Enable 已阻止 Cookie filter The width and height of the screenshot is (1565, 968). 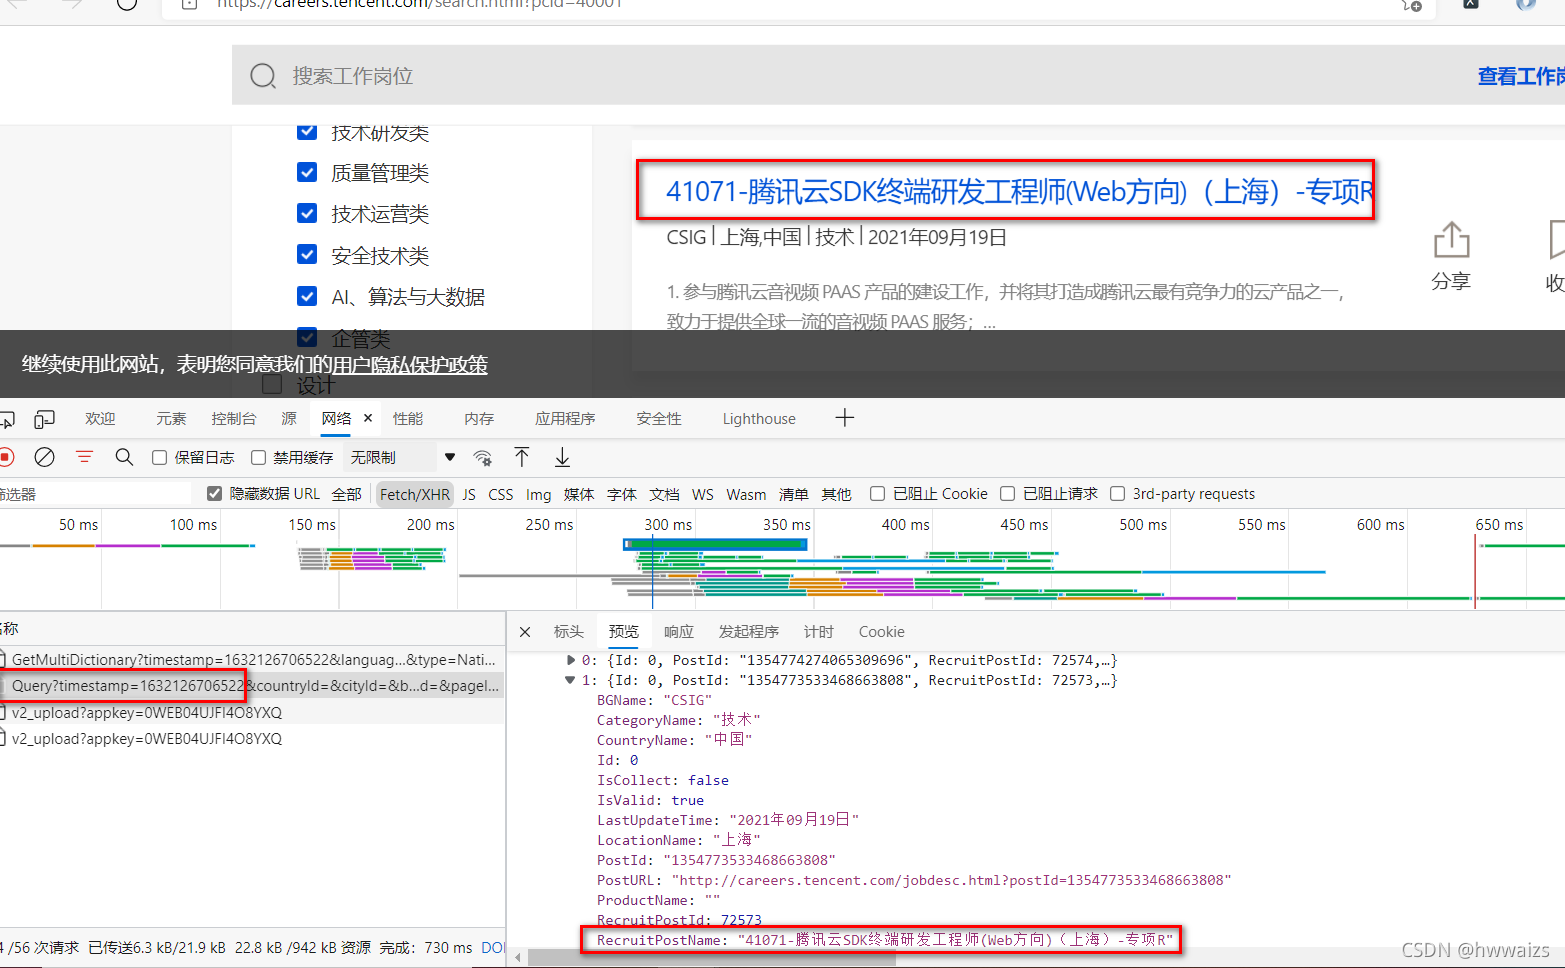[877, 493]
